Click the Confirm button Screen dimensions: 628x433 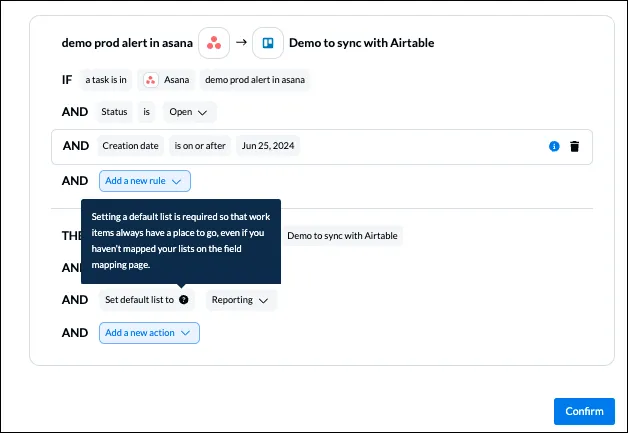pyautogui.click(x=584, y=411)
